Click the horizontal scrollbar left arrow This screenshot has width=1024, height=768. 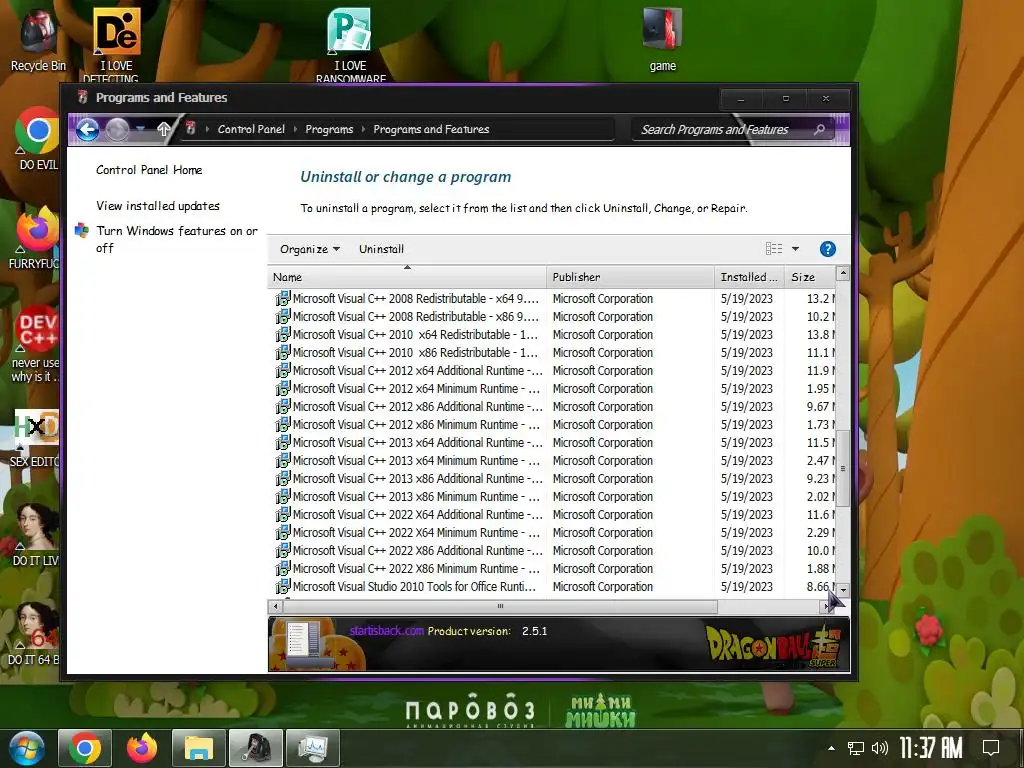point(276,606)
